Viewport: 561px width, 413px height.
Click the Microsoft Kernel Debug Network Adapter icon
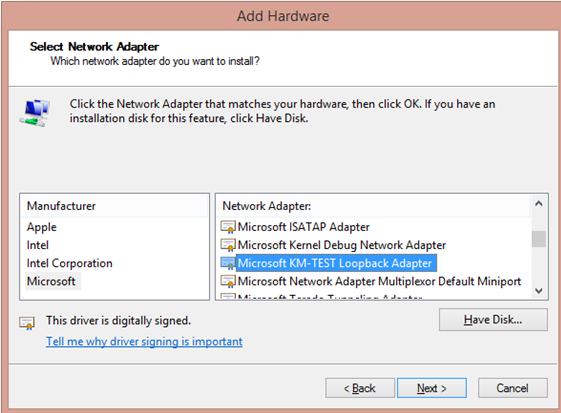[228, 245]
